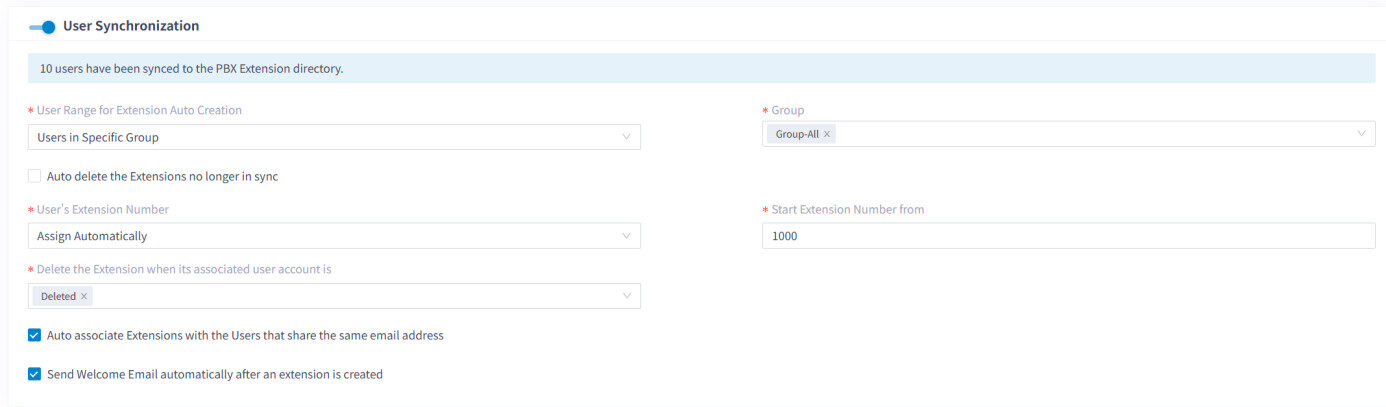Click the 10 users synced notice text
Image resolution: width=1386 pixels, height=407 pixels.
(x=191, y=69)
